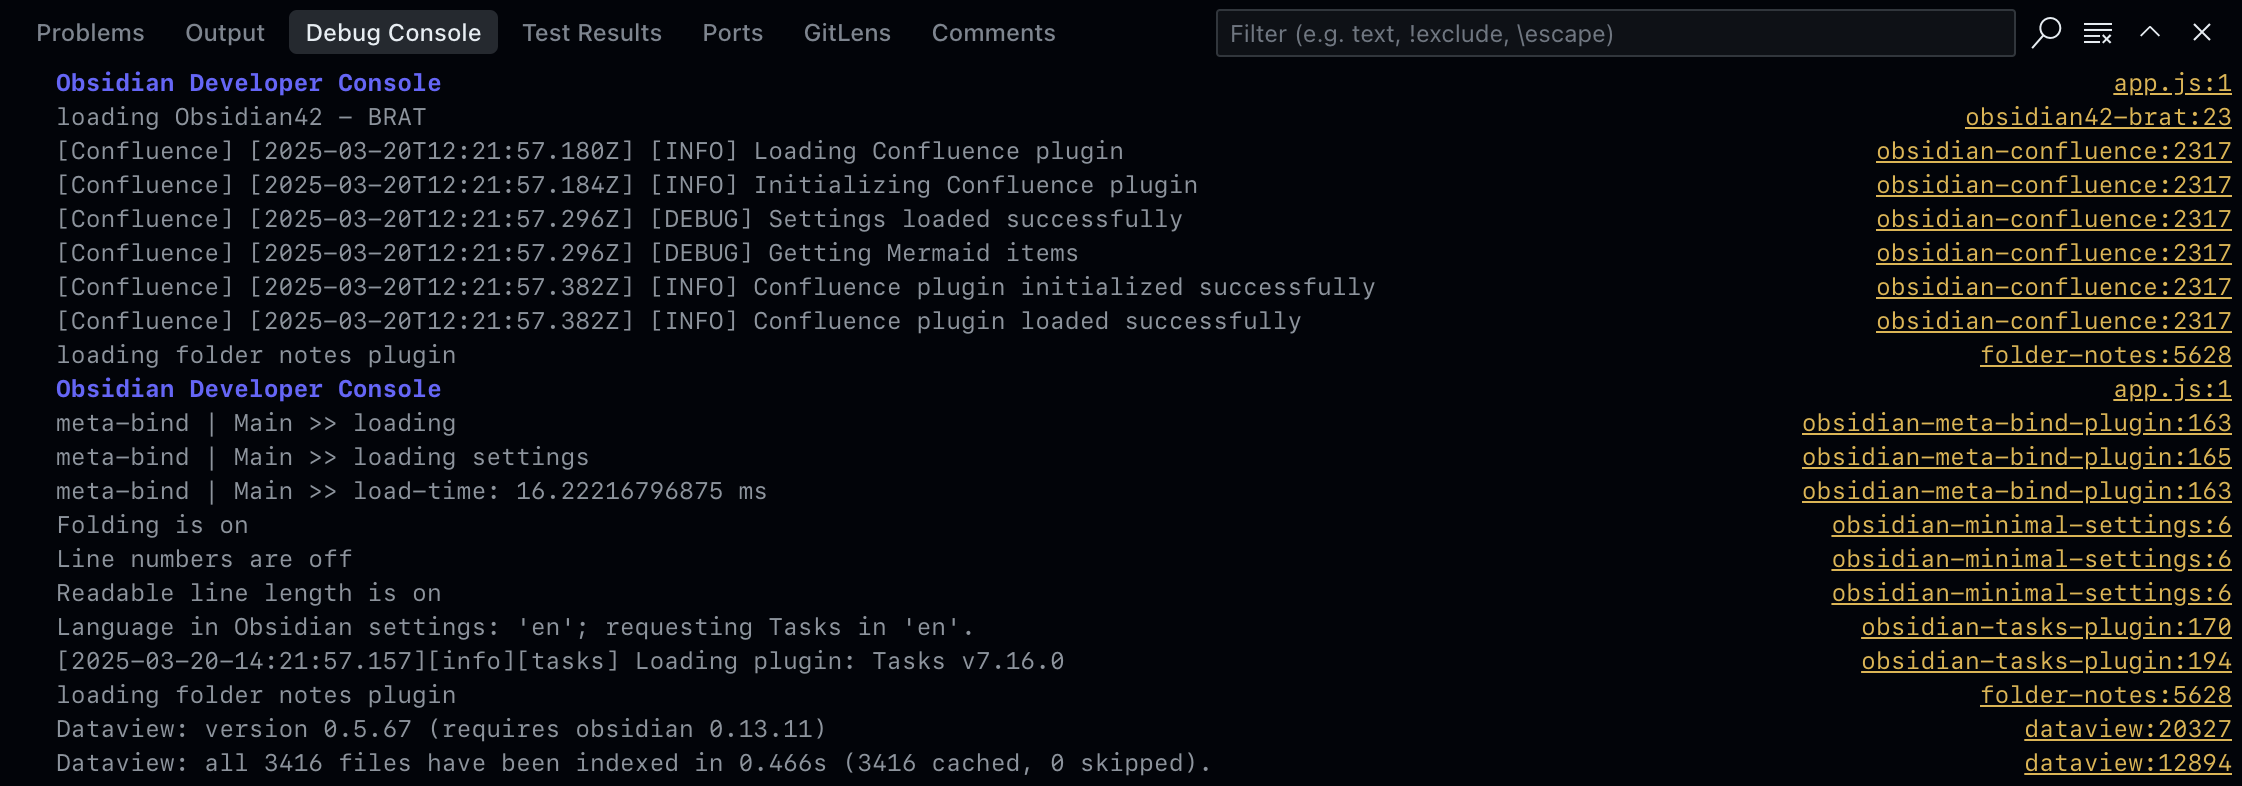Open the dataview:12894 source link

[x=2127, y=764]
